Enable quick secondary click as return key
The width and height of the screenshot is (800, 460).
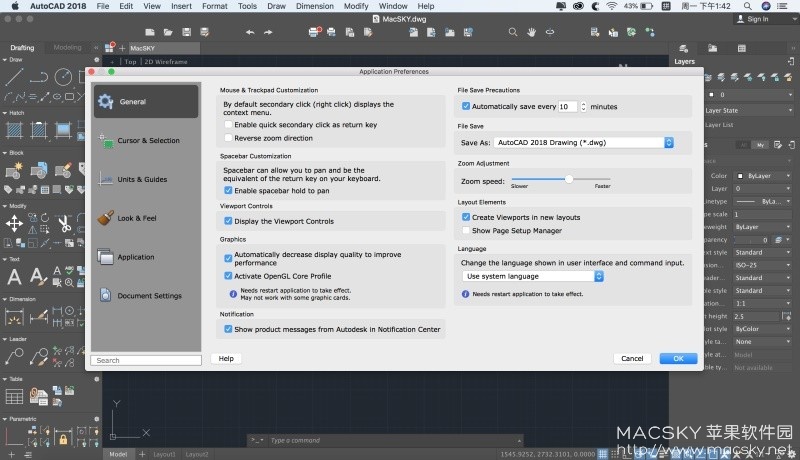click(x=228, y=124)
